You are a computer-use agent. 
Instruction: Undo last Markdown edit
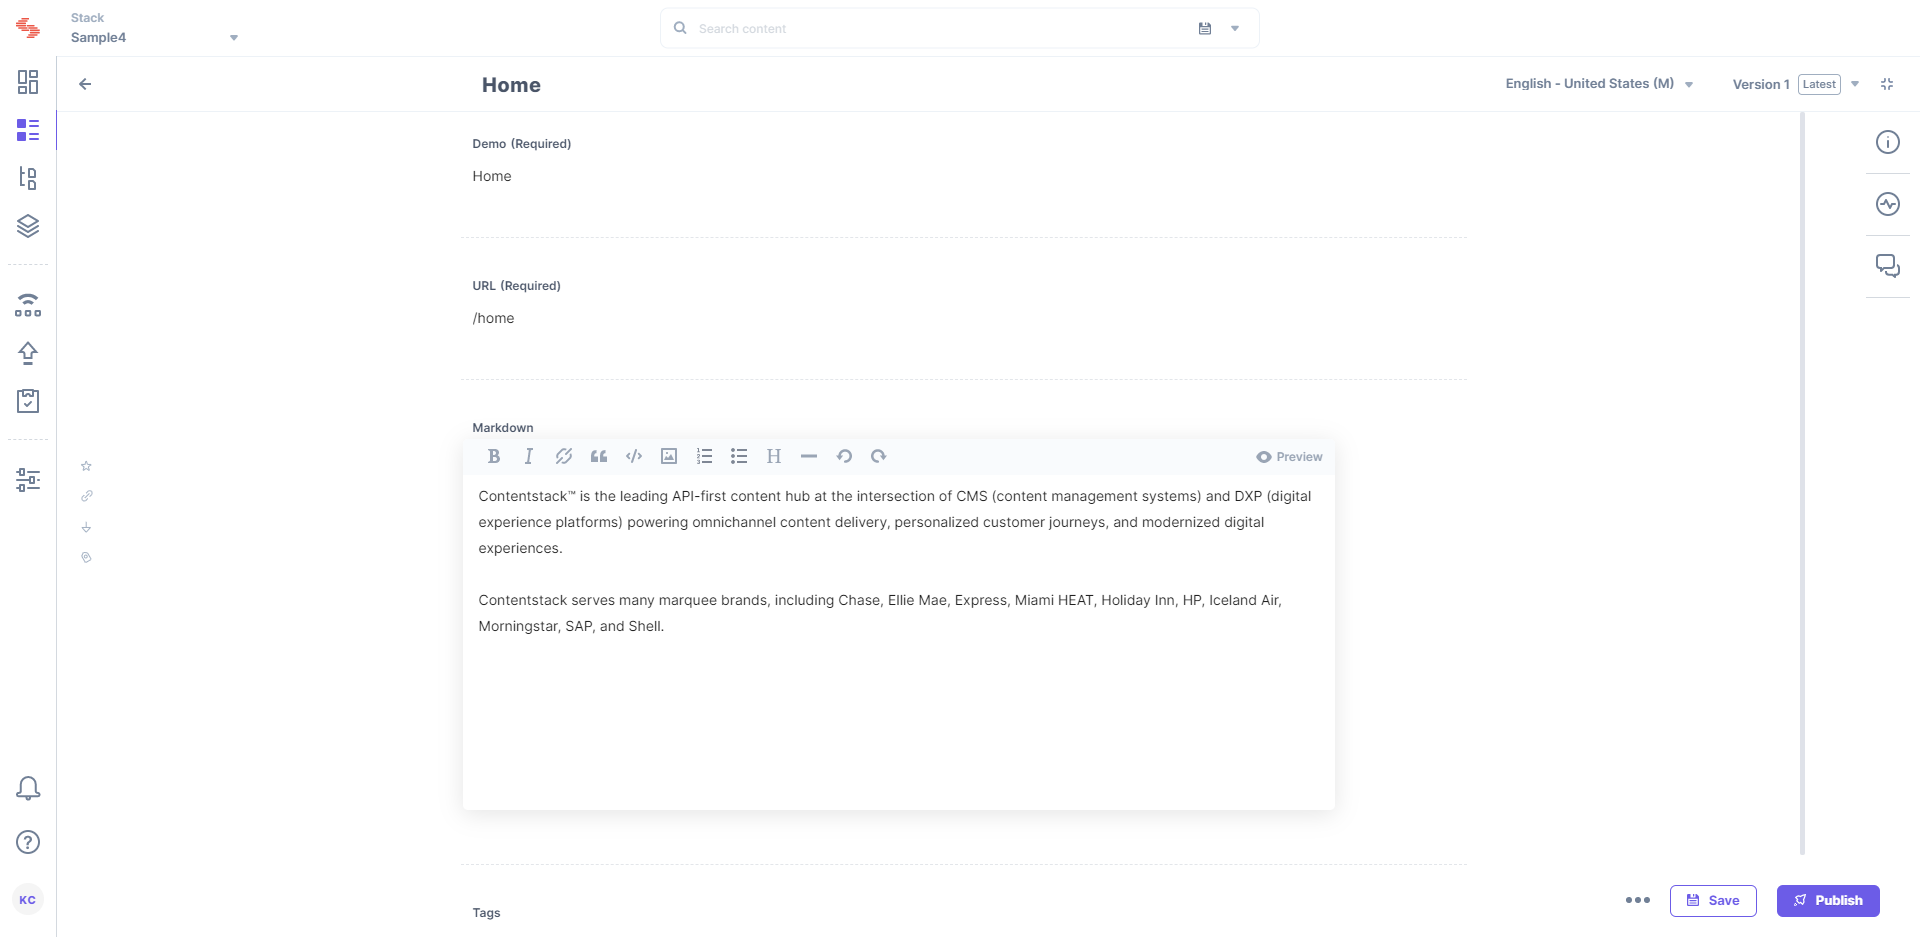(844, 456)
